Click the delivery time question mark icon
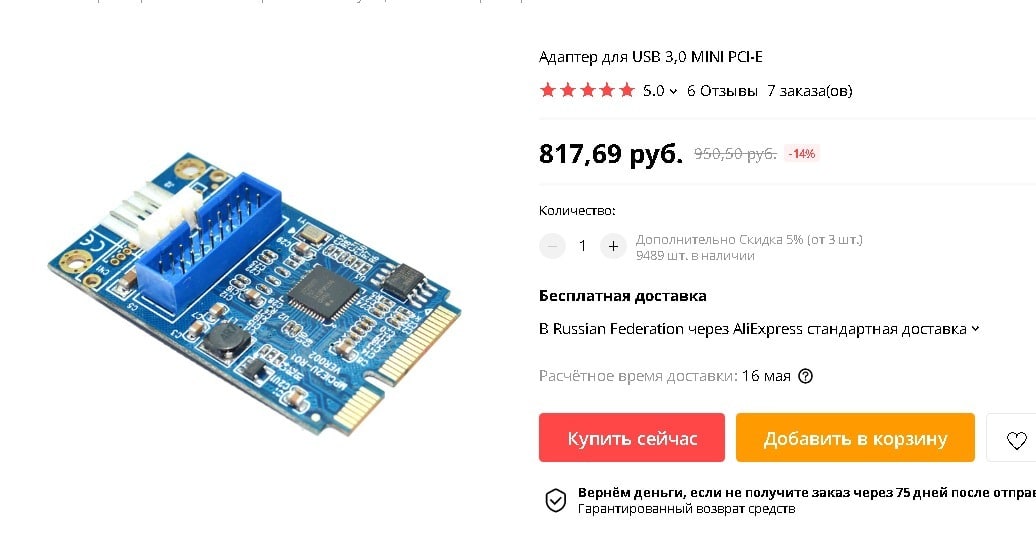The image size is (1036, 533). 805,376
